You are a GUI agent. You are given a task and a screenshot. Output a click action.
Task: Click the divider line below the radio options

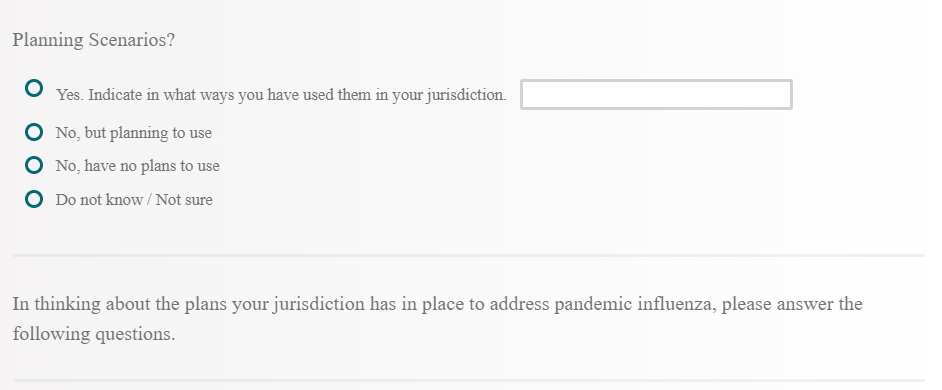point(469,255)
